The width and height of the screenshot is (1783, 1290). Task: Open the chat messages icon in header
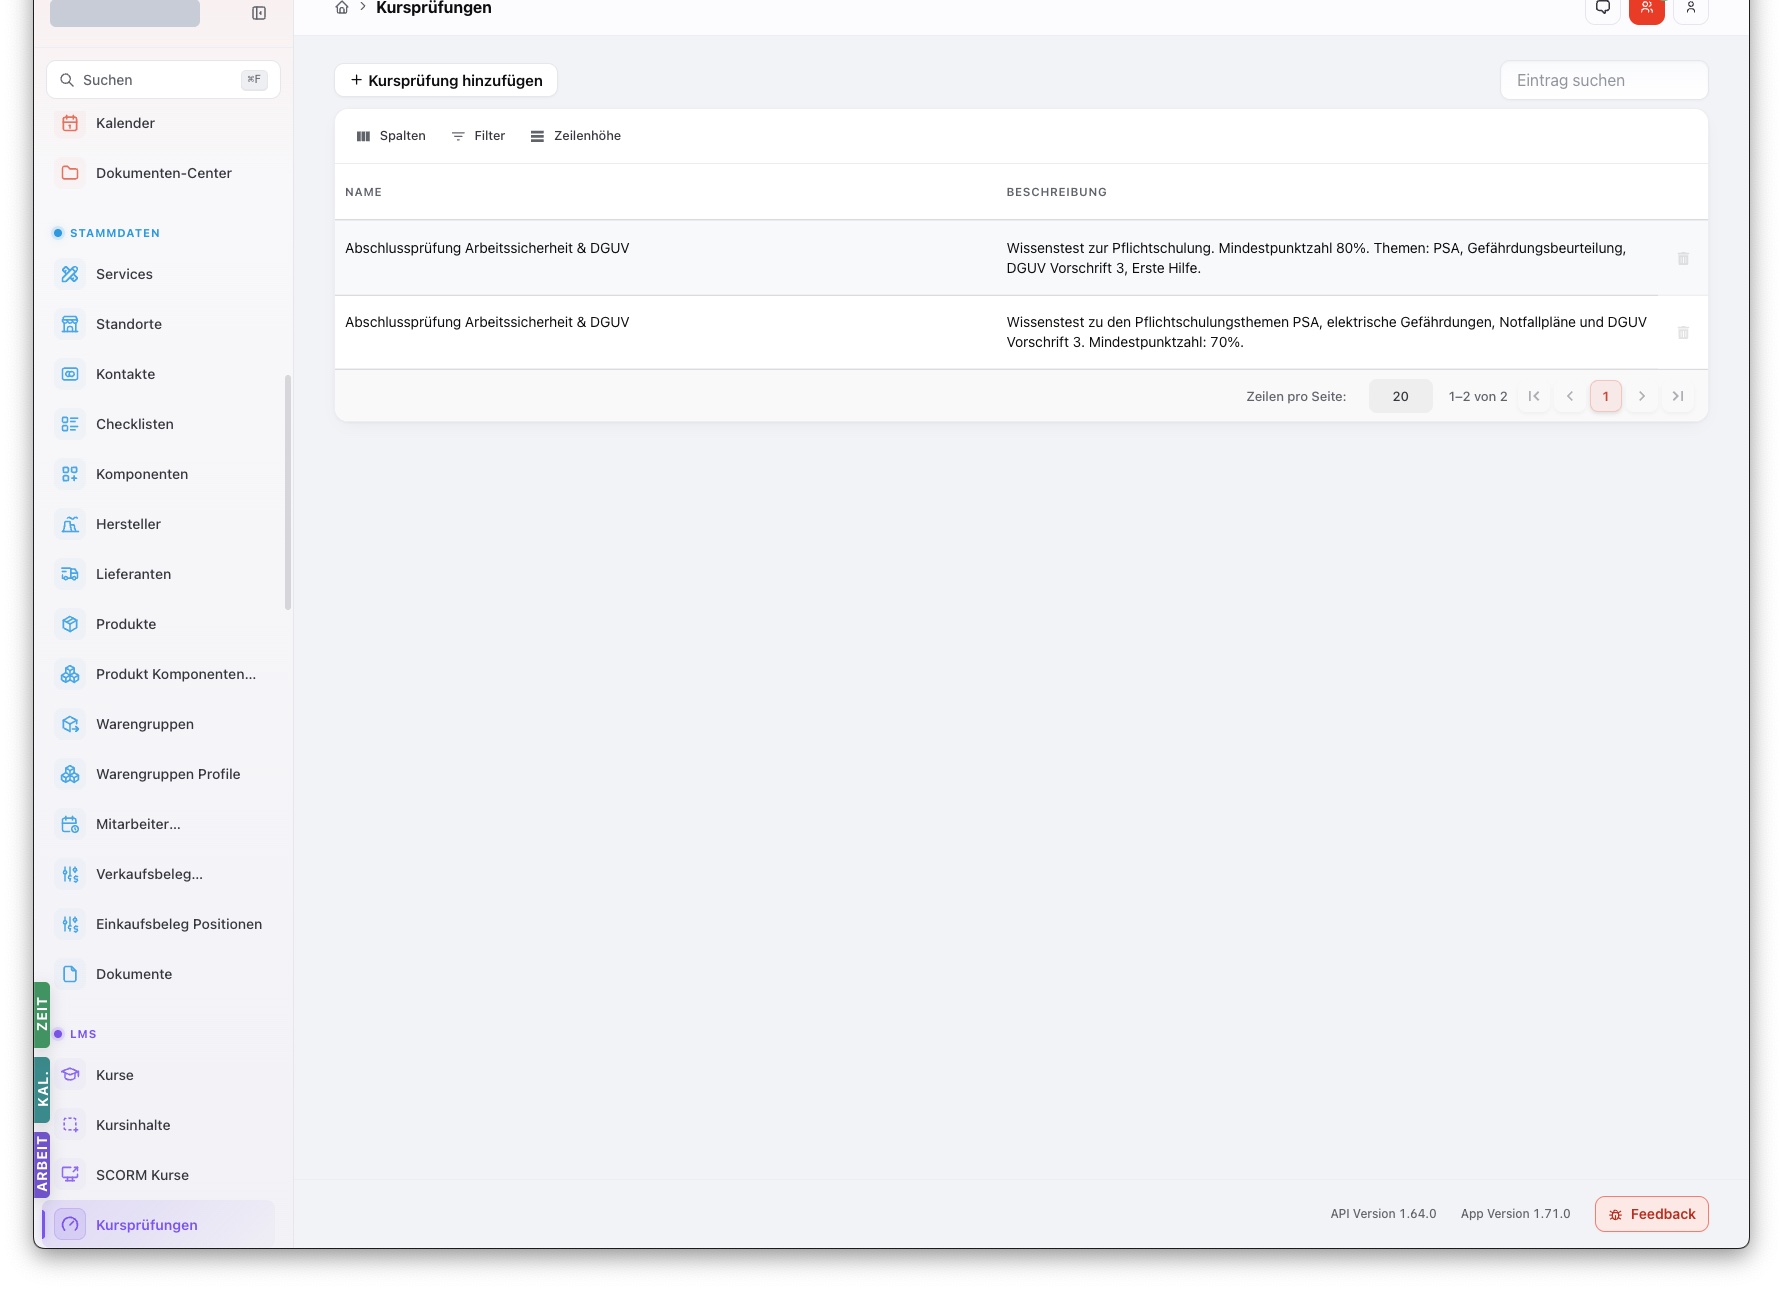1603,9
